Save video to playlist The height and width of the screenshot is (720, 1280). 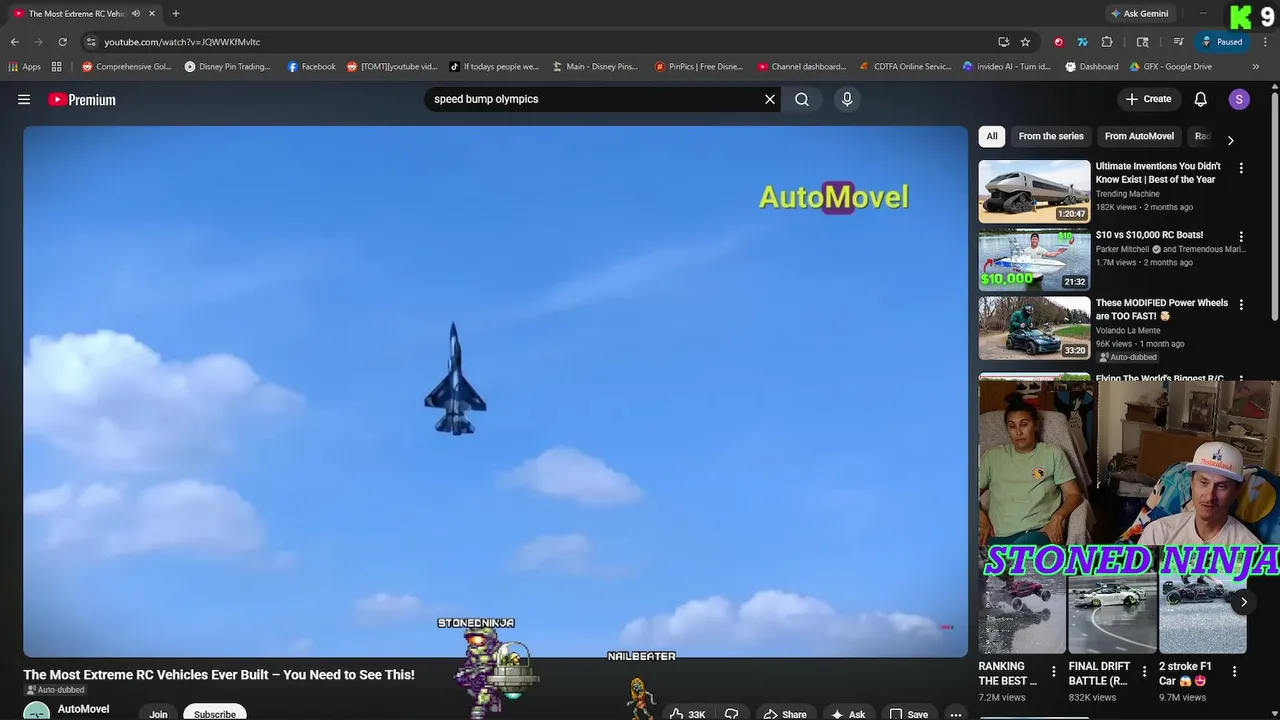pos(909,713)
